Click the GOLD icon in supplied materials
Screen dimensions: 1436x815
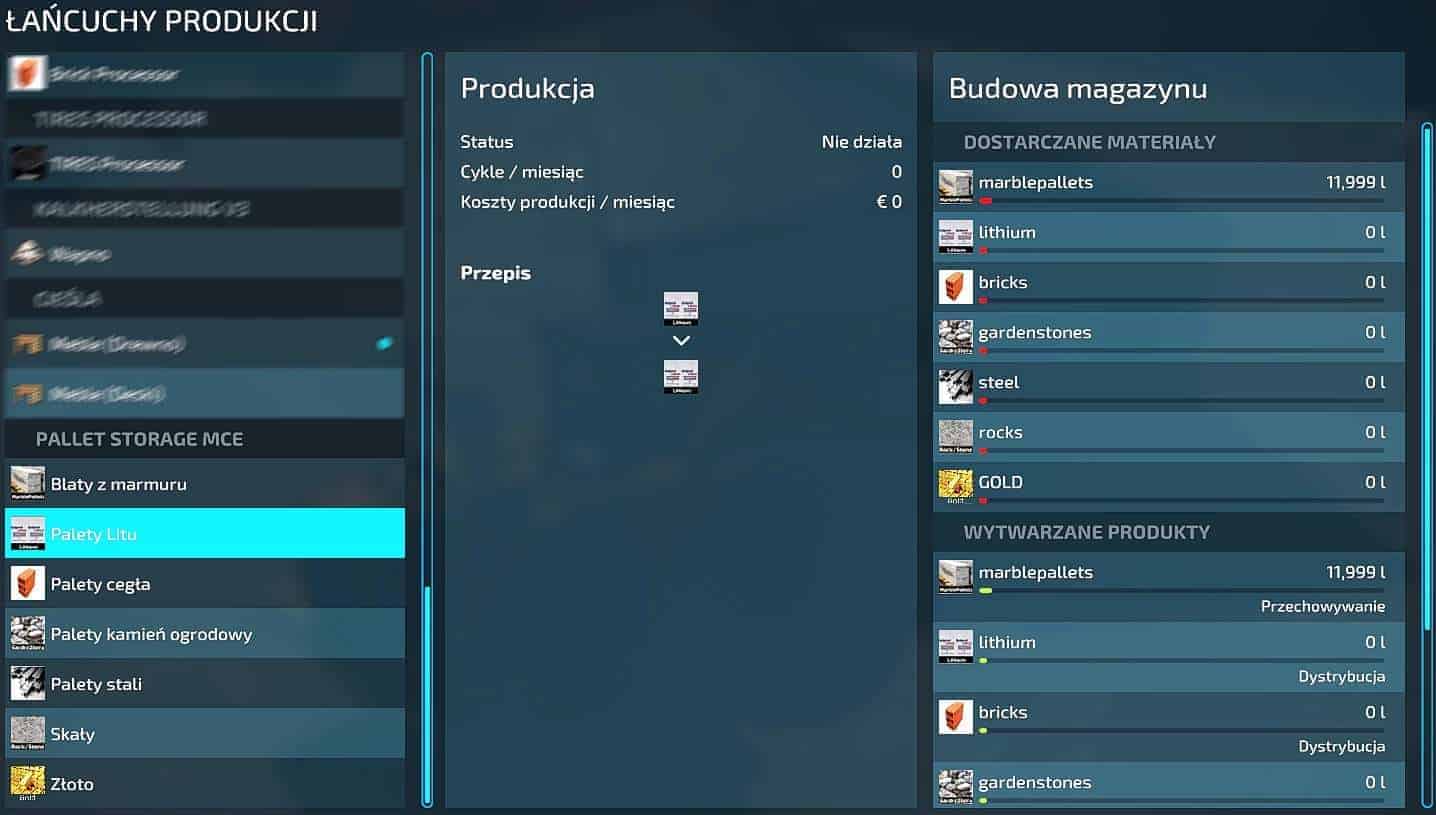click(955, 486)
